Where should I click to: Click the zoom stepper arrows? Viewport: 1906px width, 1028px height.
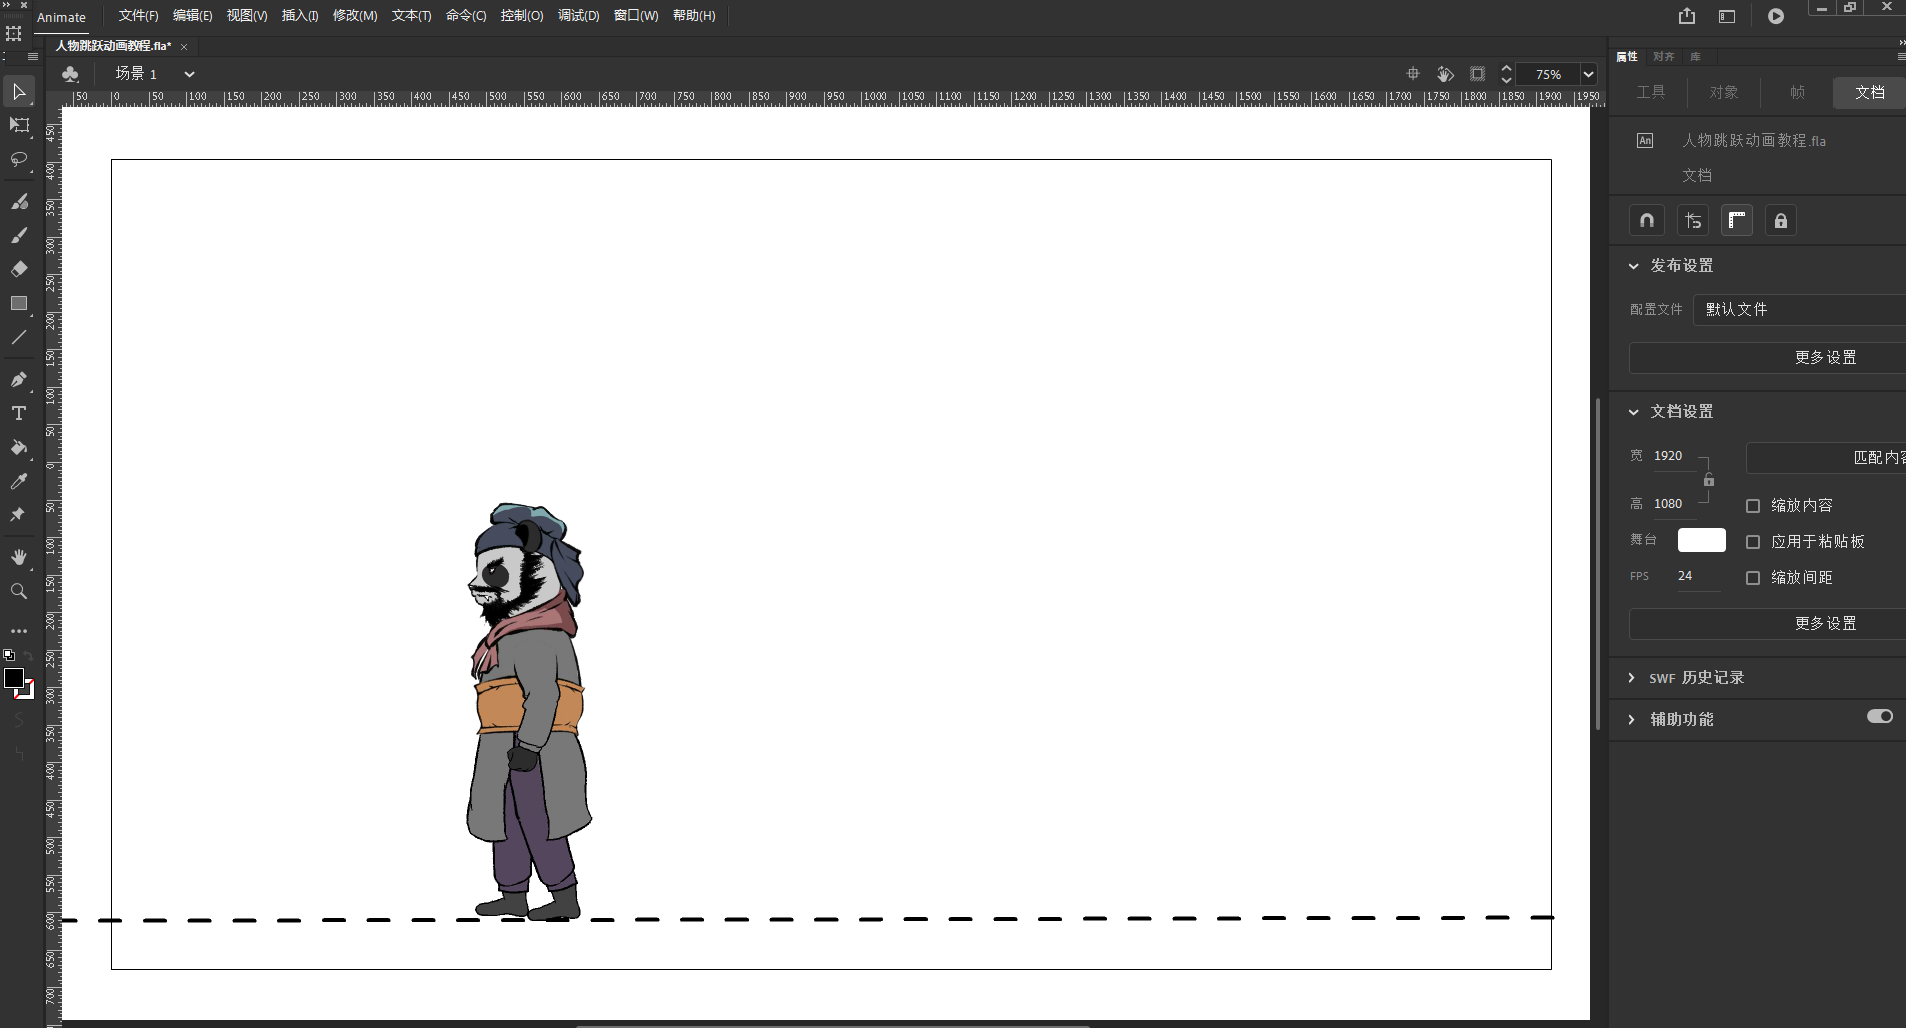(1507, 74)
